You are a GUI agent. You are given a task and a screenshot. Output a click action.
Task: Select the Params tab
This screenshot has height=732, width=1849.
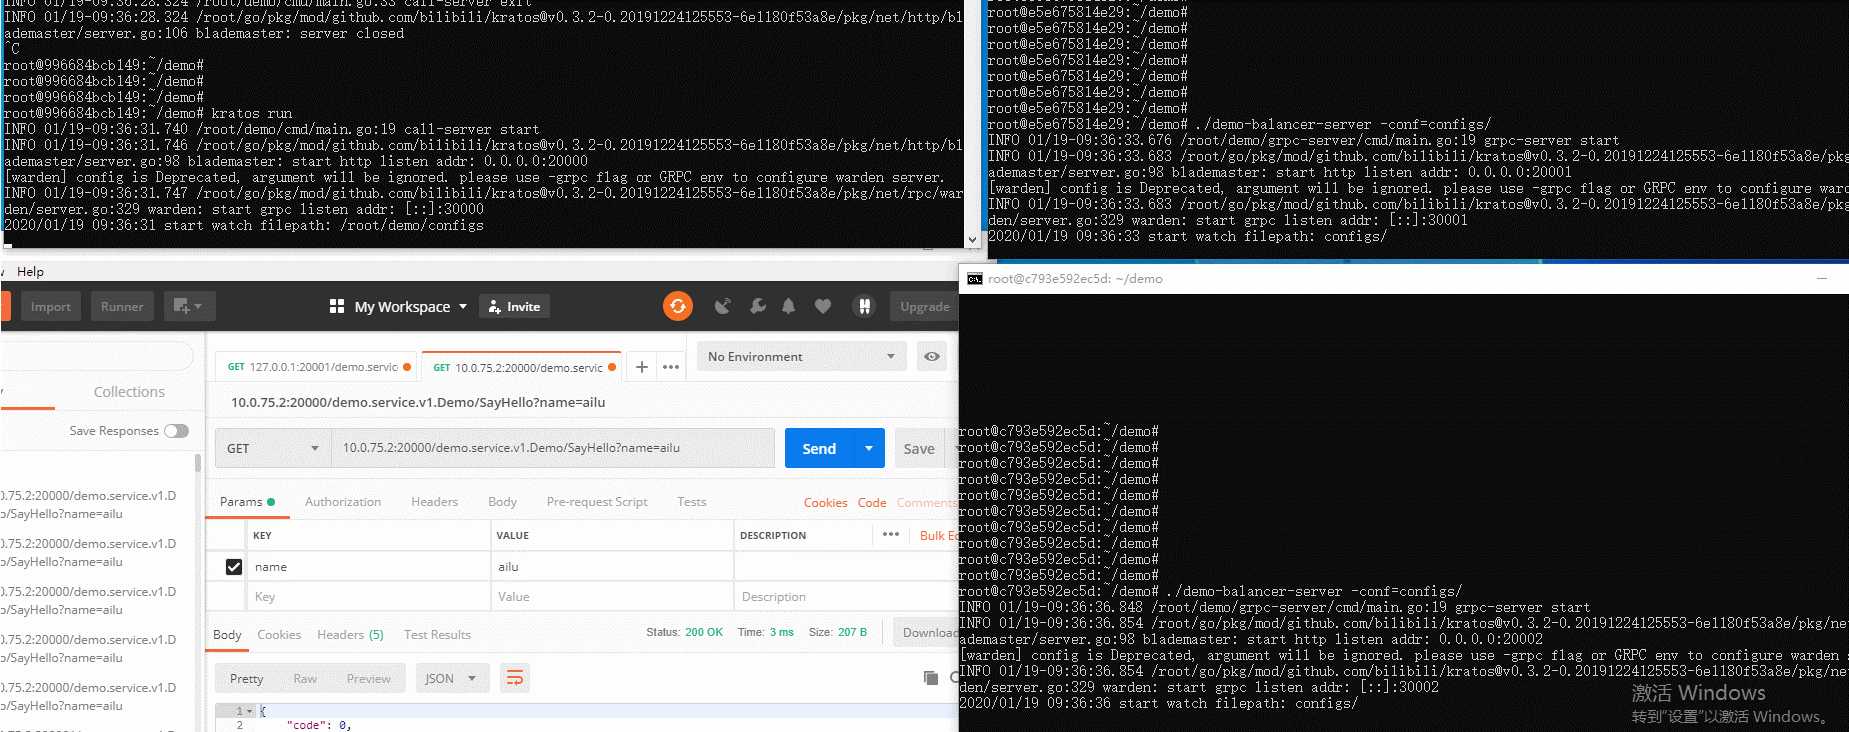[247, 502]
